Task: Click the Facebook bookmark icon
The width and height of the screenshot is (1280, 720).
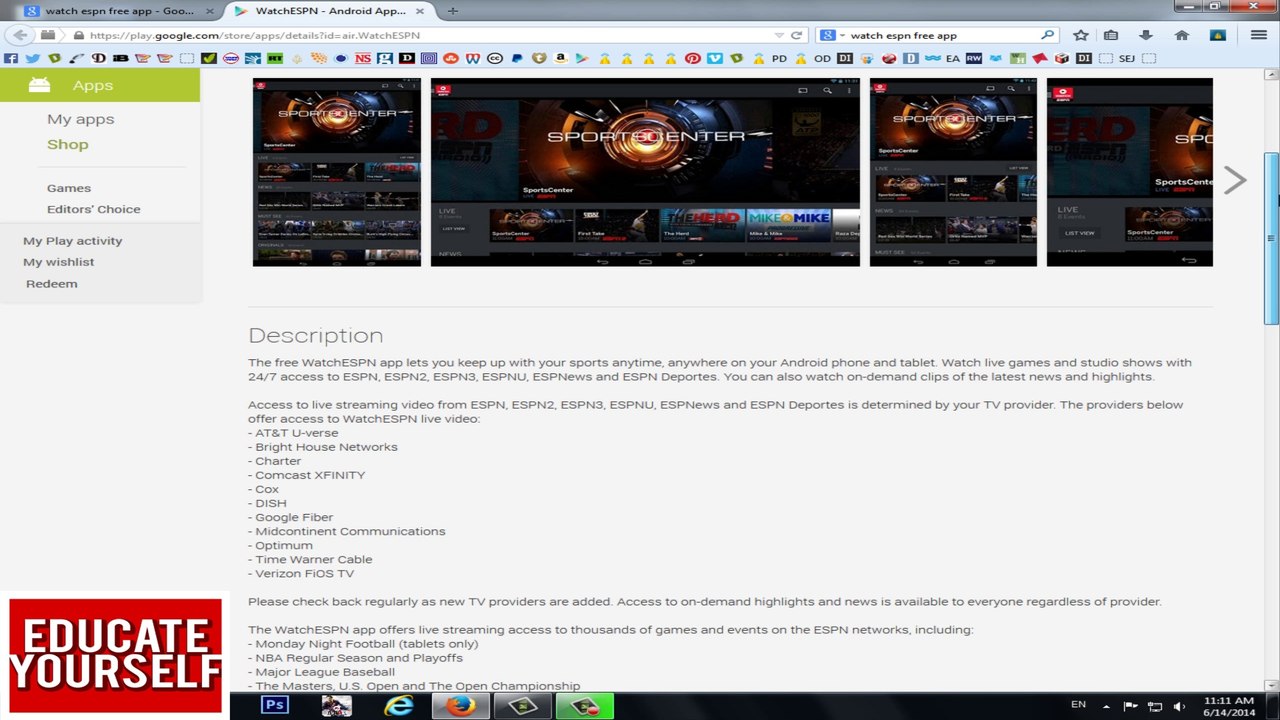Action: (x=11, y=58)
